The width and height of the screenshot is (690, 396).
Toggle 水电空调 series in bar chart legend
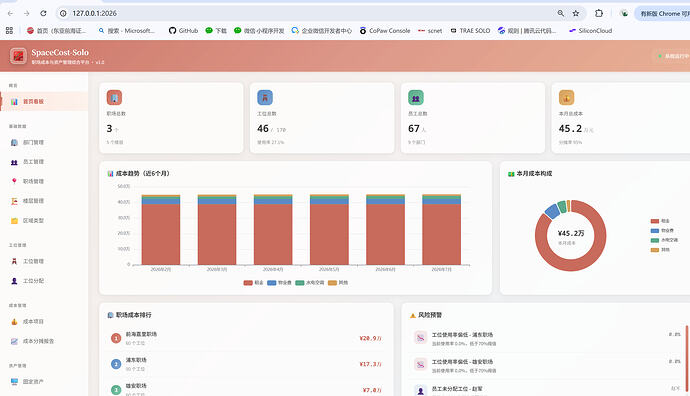coord(310,283)
